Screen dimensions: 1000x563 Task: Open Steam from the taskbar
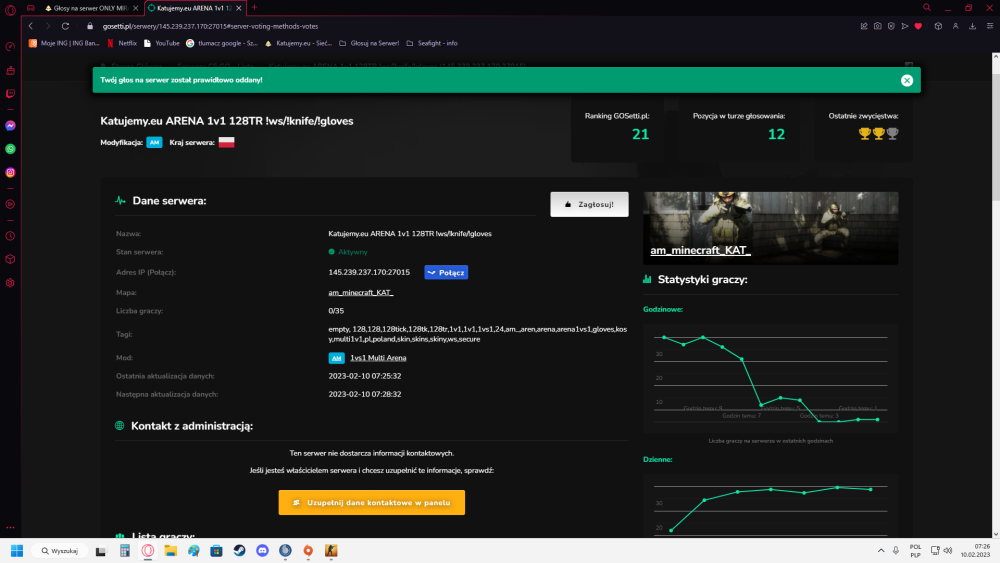239,551
